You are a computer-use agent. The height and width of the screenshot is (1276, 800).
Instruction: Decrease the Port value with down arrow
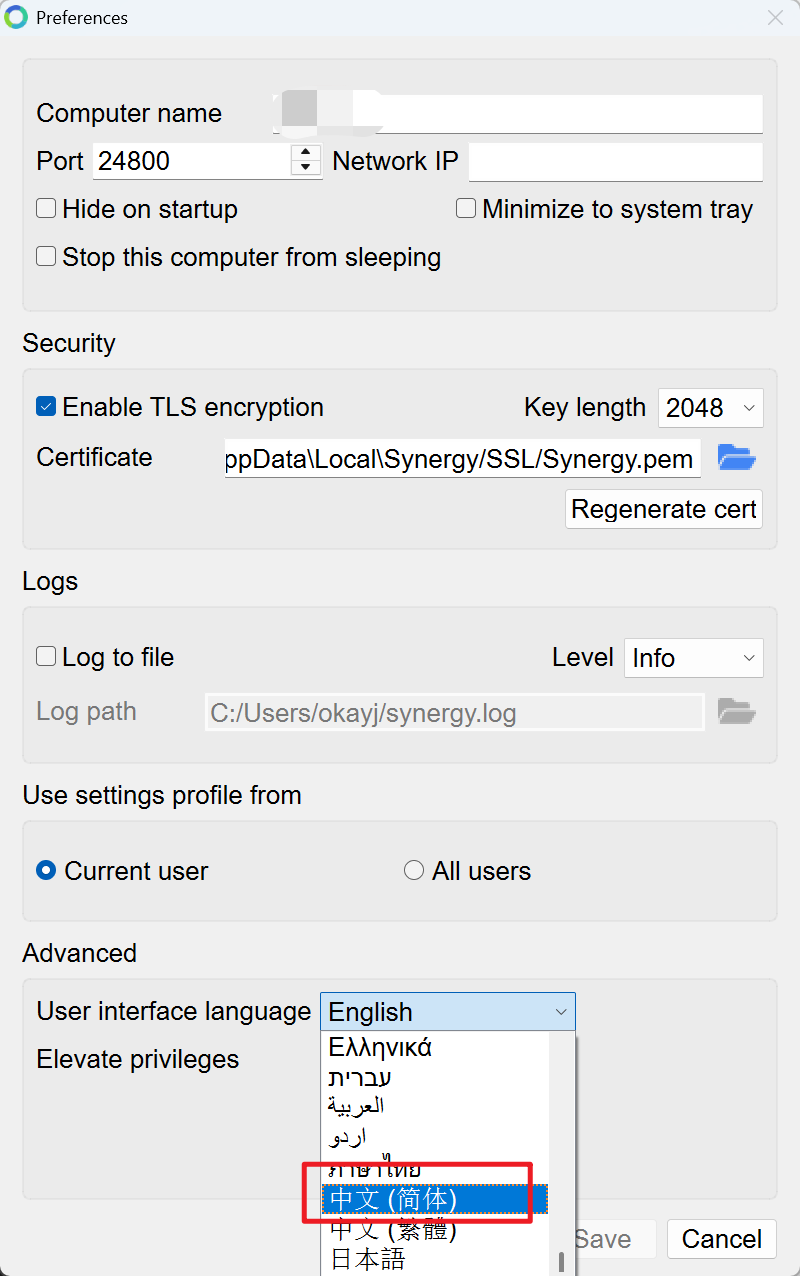pos(306,168)
